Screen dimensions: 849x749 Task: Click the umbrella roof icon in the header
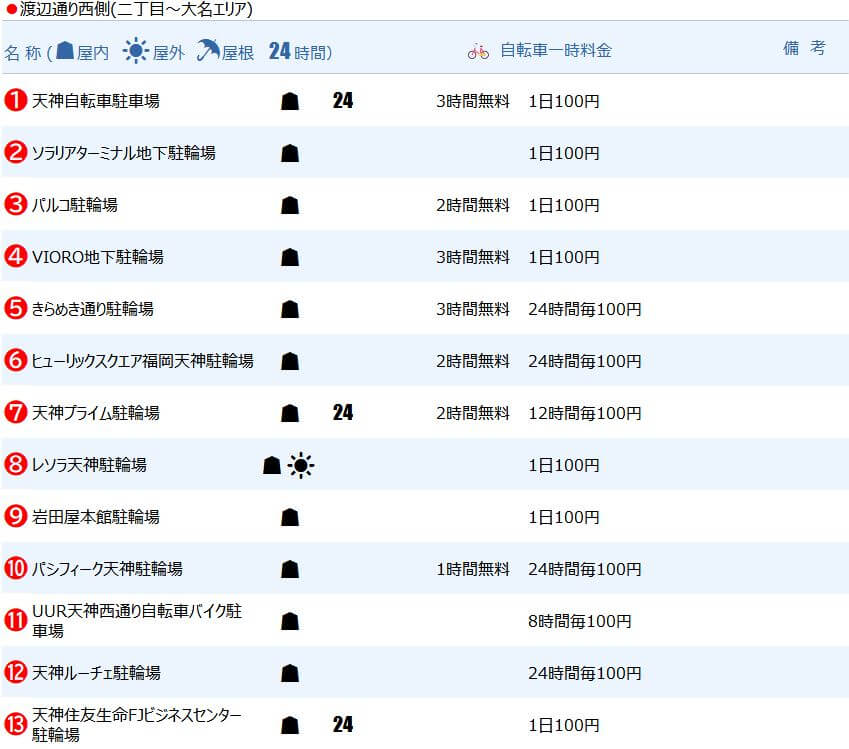coord(208,50)
